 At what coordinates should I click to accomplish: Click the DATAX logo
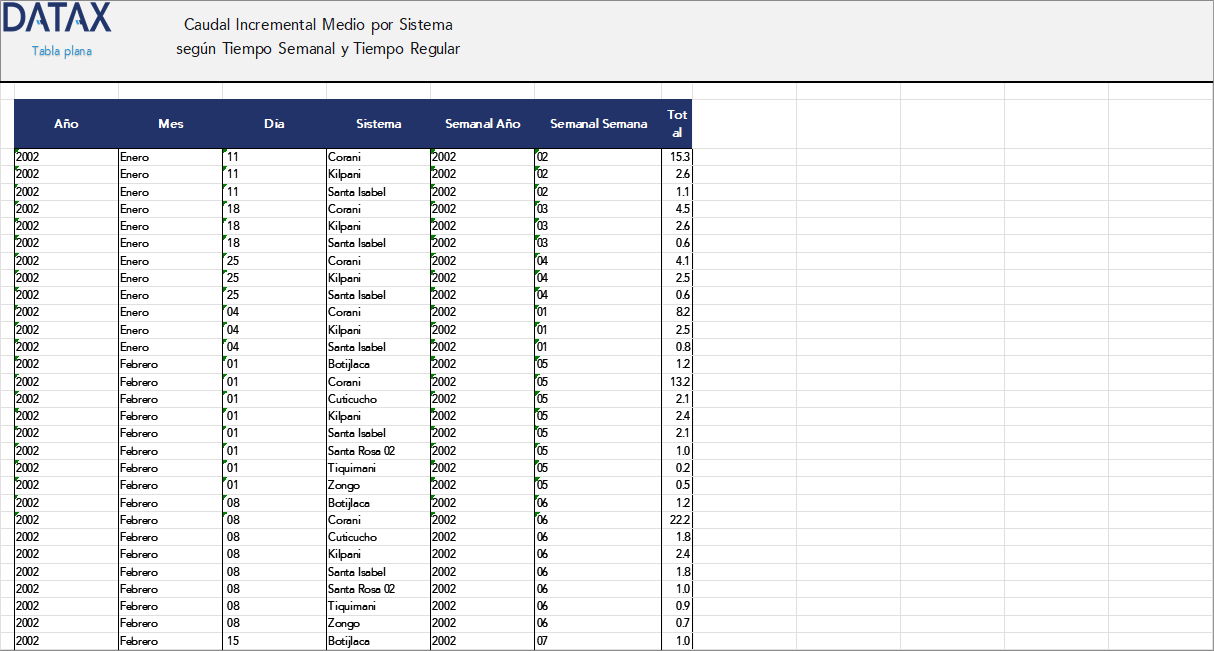coord(57,18)
